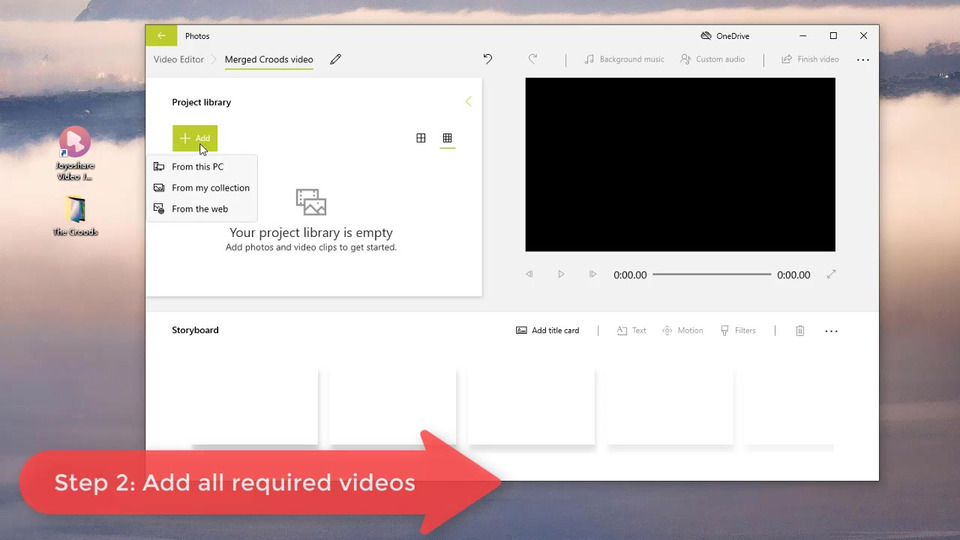This screenshot has height=540, width=960.
Task: Switch to medium thumbnails view
Action: point(421,138)
